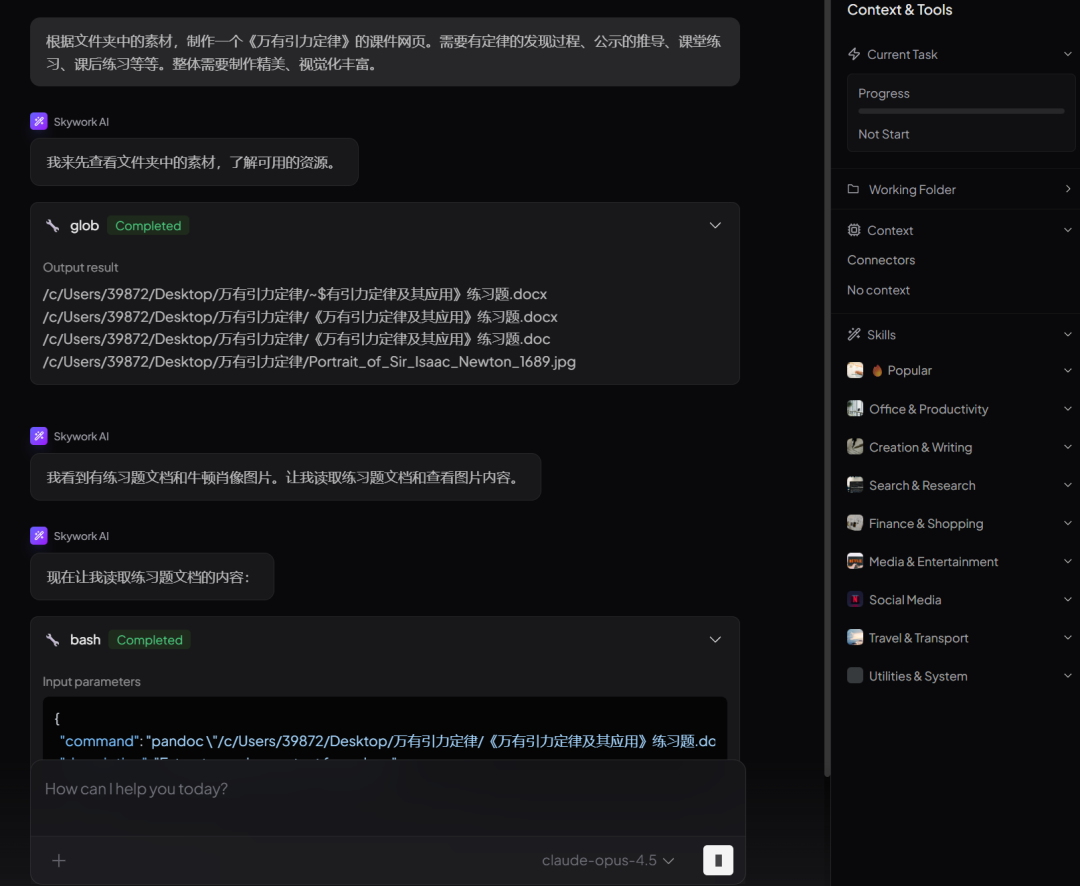Click the Context panel icon
The image size is (1080, 886).
pos(854,230)
